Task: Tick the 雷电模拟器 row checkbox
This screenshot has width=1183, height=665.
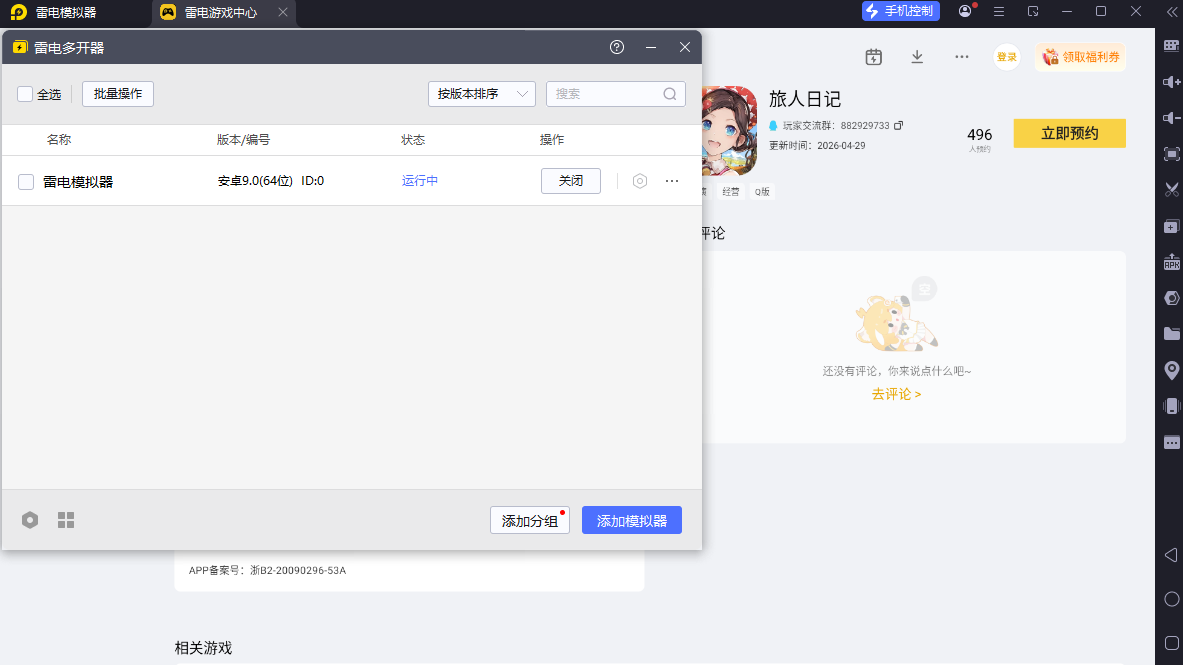Action: (x=26, y=181)
